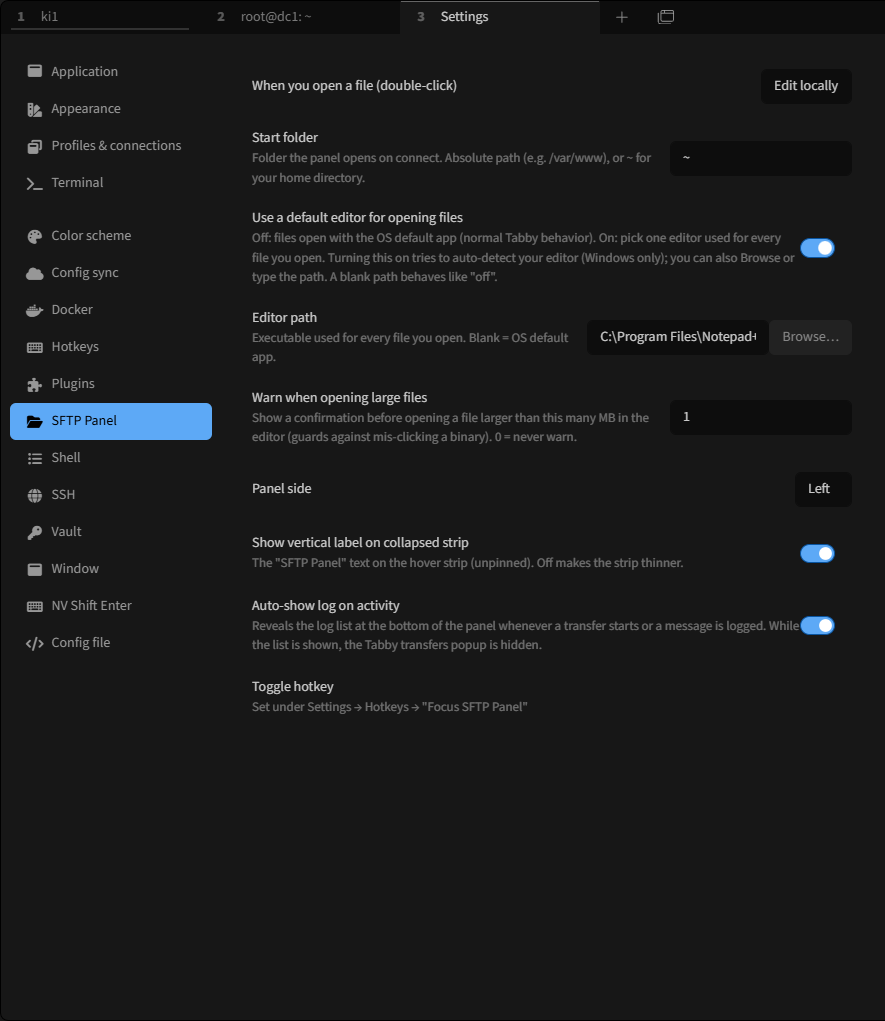
Task: Open the Panel side 'Left' dropdown
Action: coord(823,489)
